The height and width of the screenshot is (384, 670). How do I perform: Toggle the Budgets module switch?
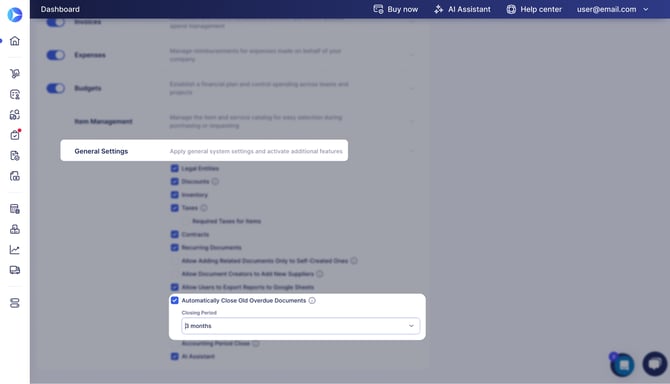[x=56, y=88]
